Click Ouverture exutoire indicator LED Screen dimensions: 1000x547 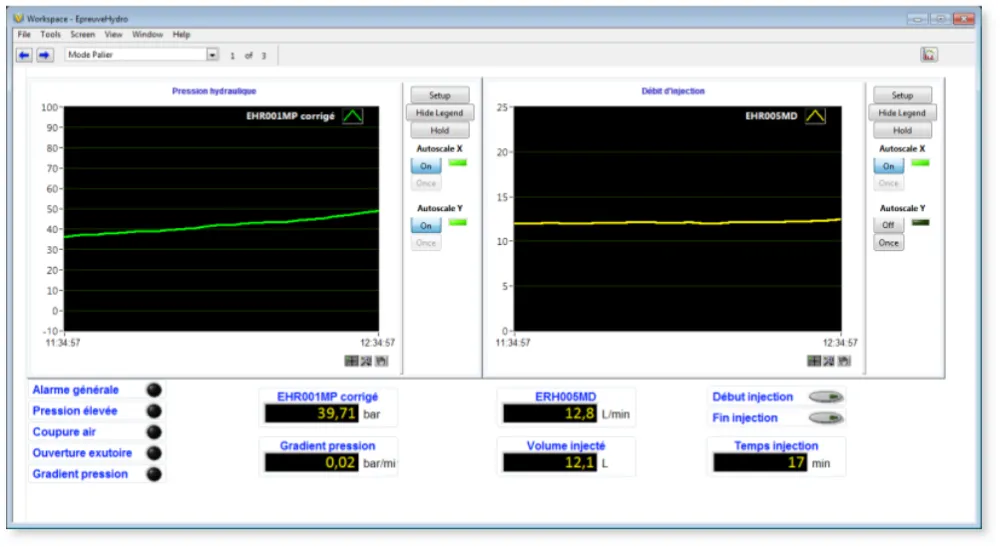click(x=154, y=453)
